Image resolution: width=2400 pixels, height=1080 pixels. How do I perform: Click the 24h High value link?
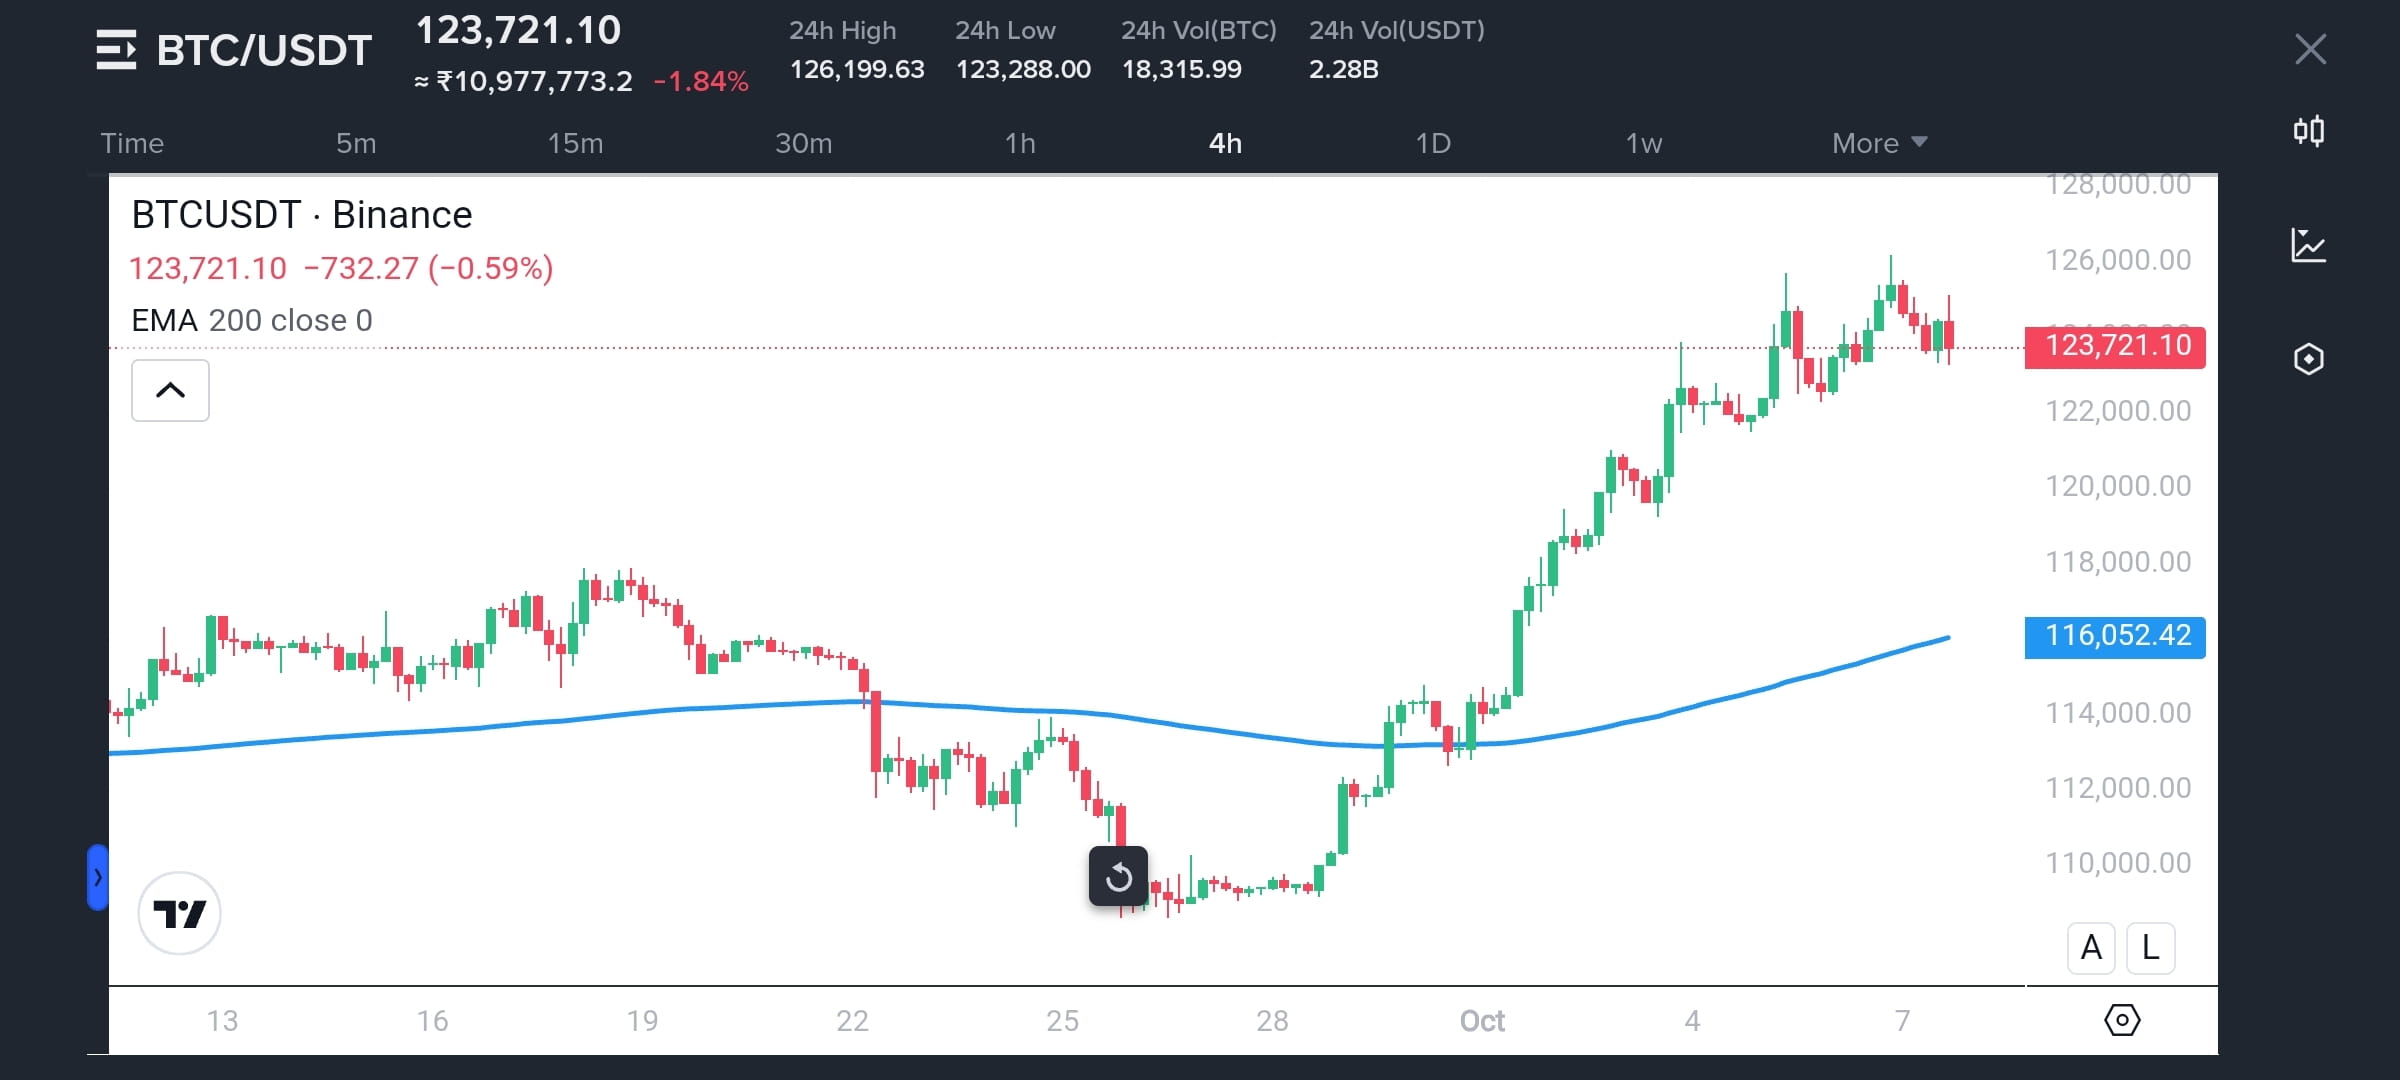click(857, 69)
